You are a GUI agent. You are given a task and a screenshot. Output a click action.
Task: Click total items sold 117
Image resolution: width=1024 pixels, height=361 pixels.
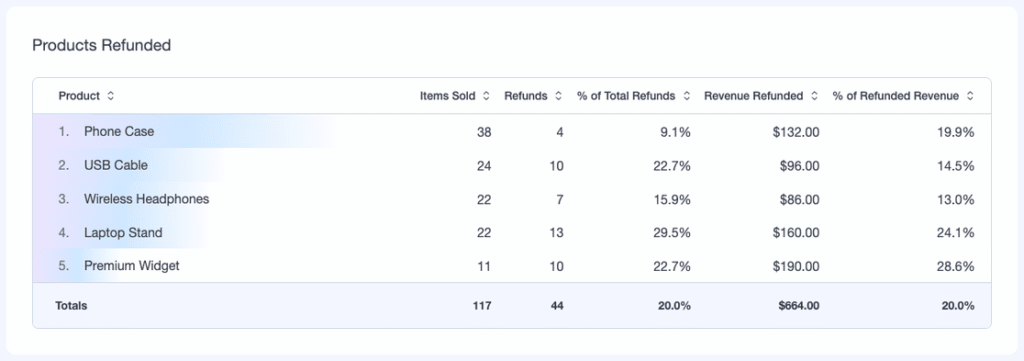(x=483, y=306)
